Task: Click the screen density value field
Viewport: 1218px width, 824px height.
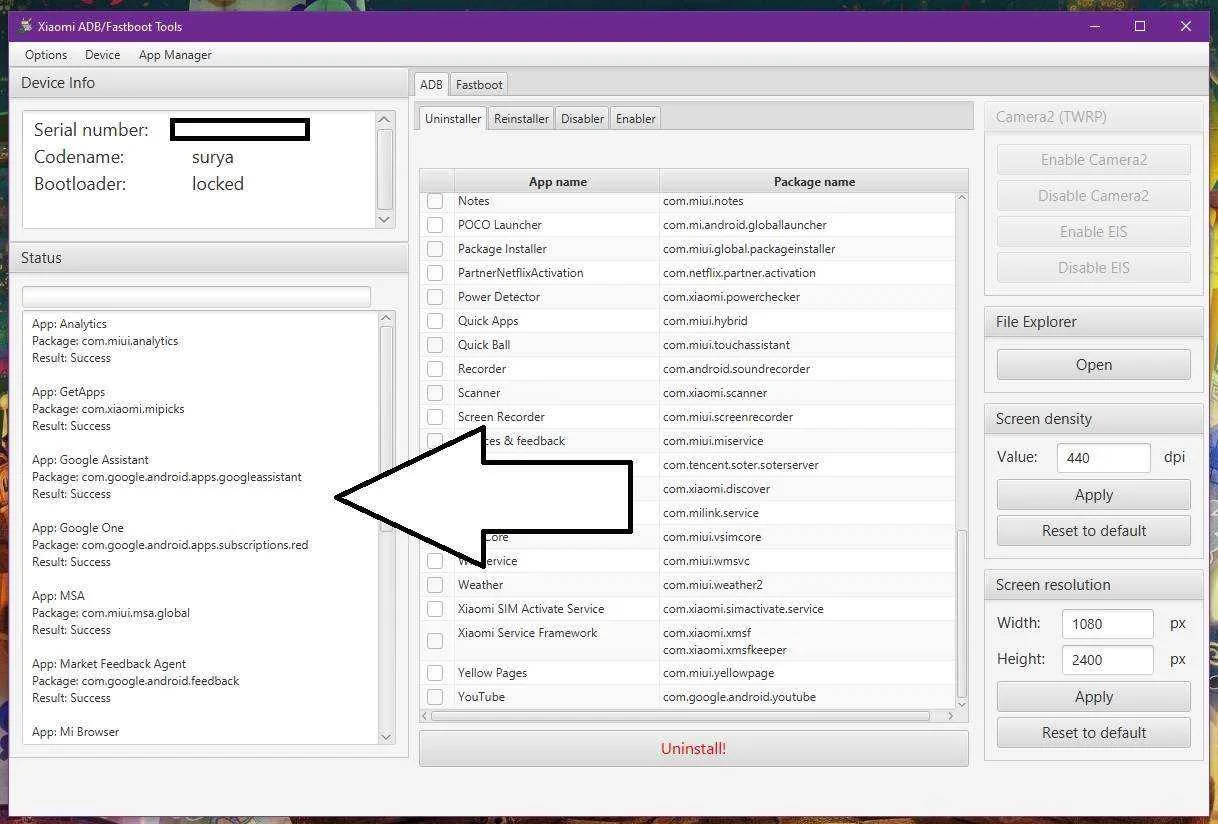Action: [x=1103, y=457]
